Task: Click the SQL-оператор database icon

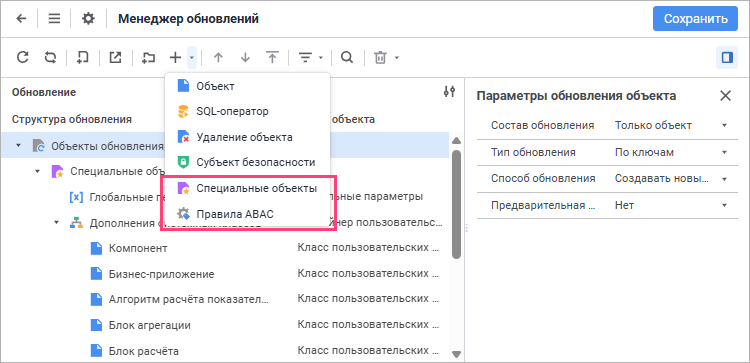Action: [x=184, y=111]
